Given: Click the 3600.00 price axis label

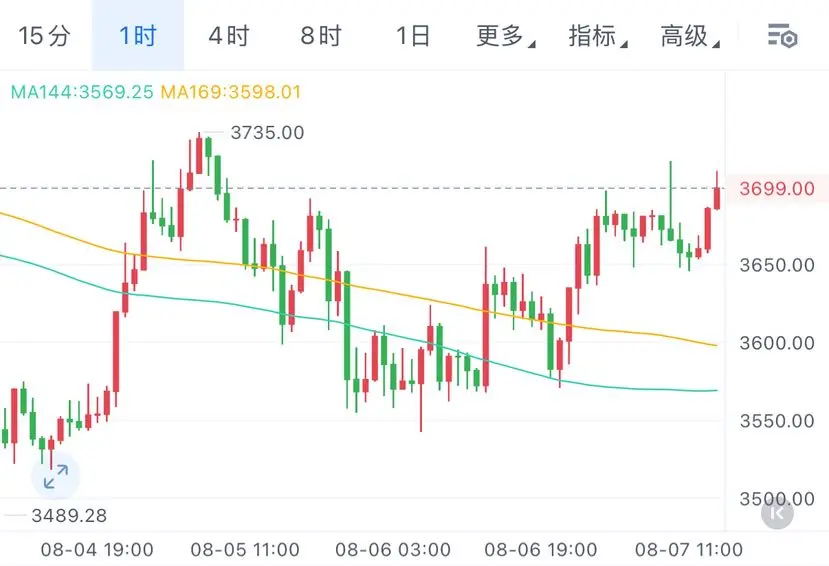Looking at the screenshot, I should pos(777,343).
